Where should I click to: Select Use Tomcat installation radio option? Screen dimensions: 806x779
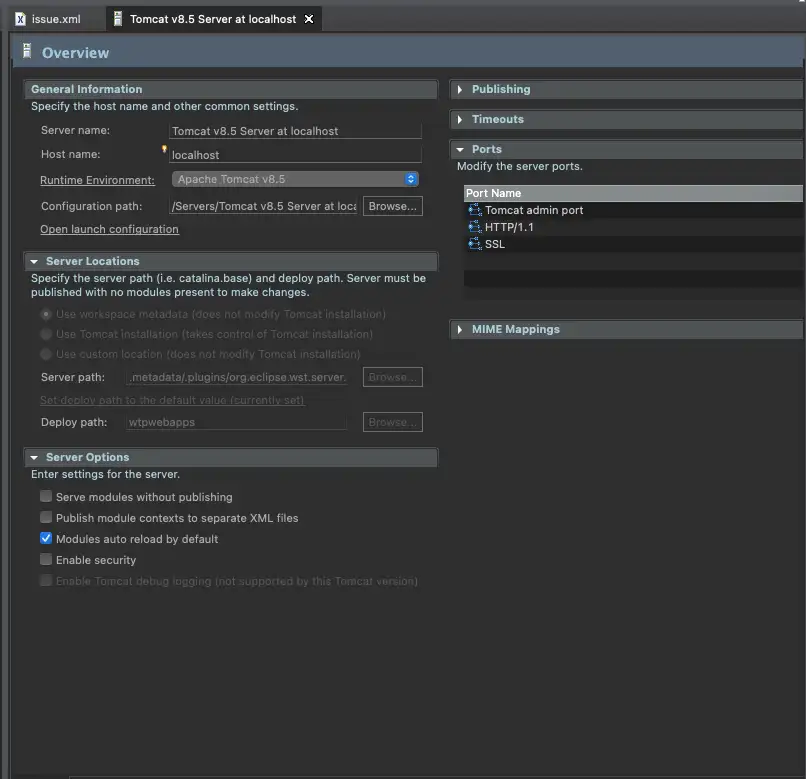pos(46,334)
